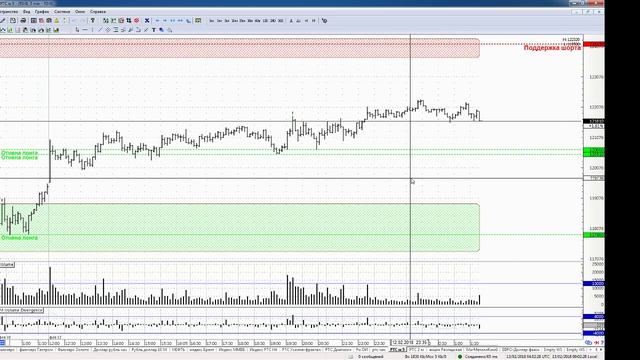
Task: Click the green connection status indicator
Action: 460,356
